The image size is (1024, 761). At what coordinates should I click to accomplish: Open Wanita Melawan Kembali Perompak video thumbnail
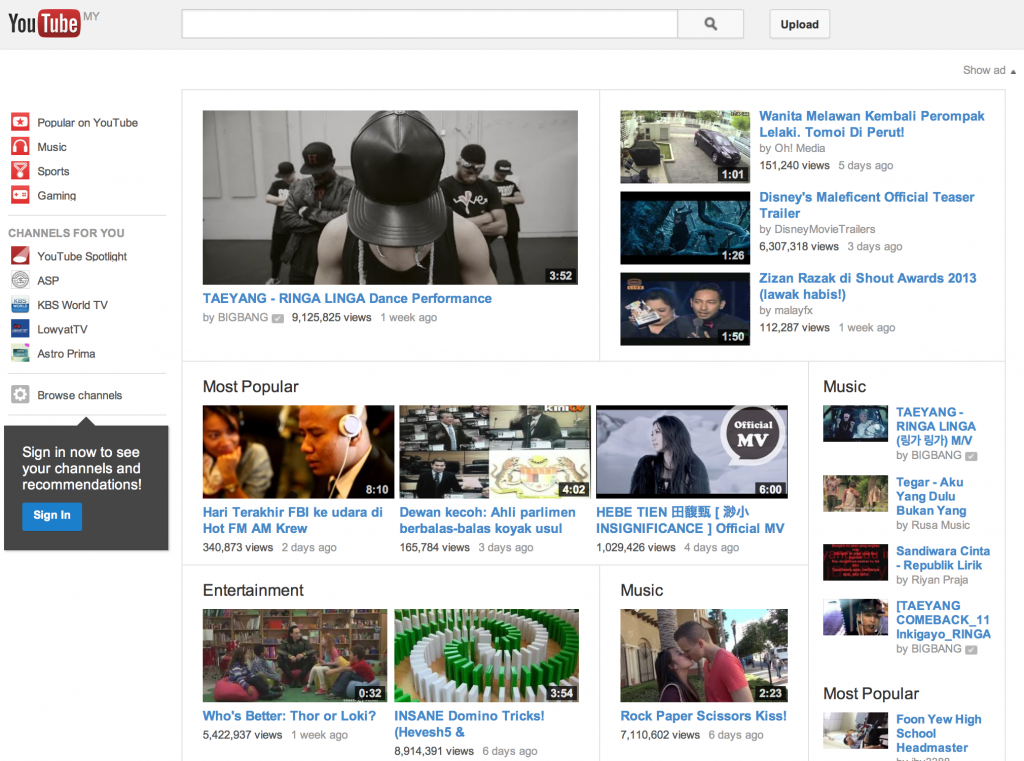[685, 146]
